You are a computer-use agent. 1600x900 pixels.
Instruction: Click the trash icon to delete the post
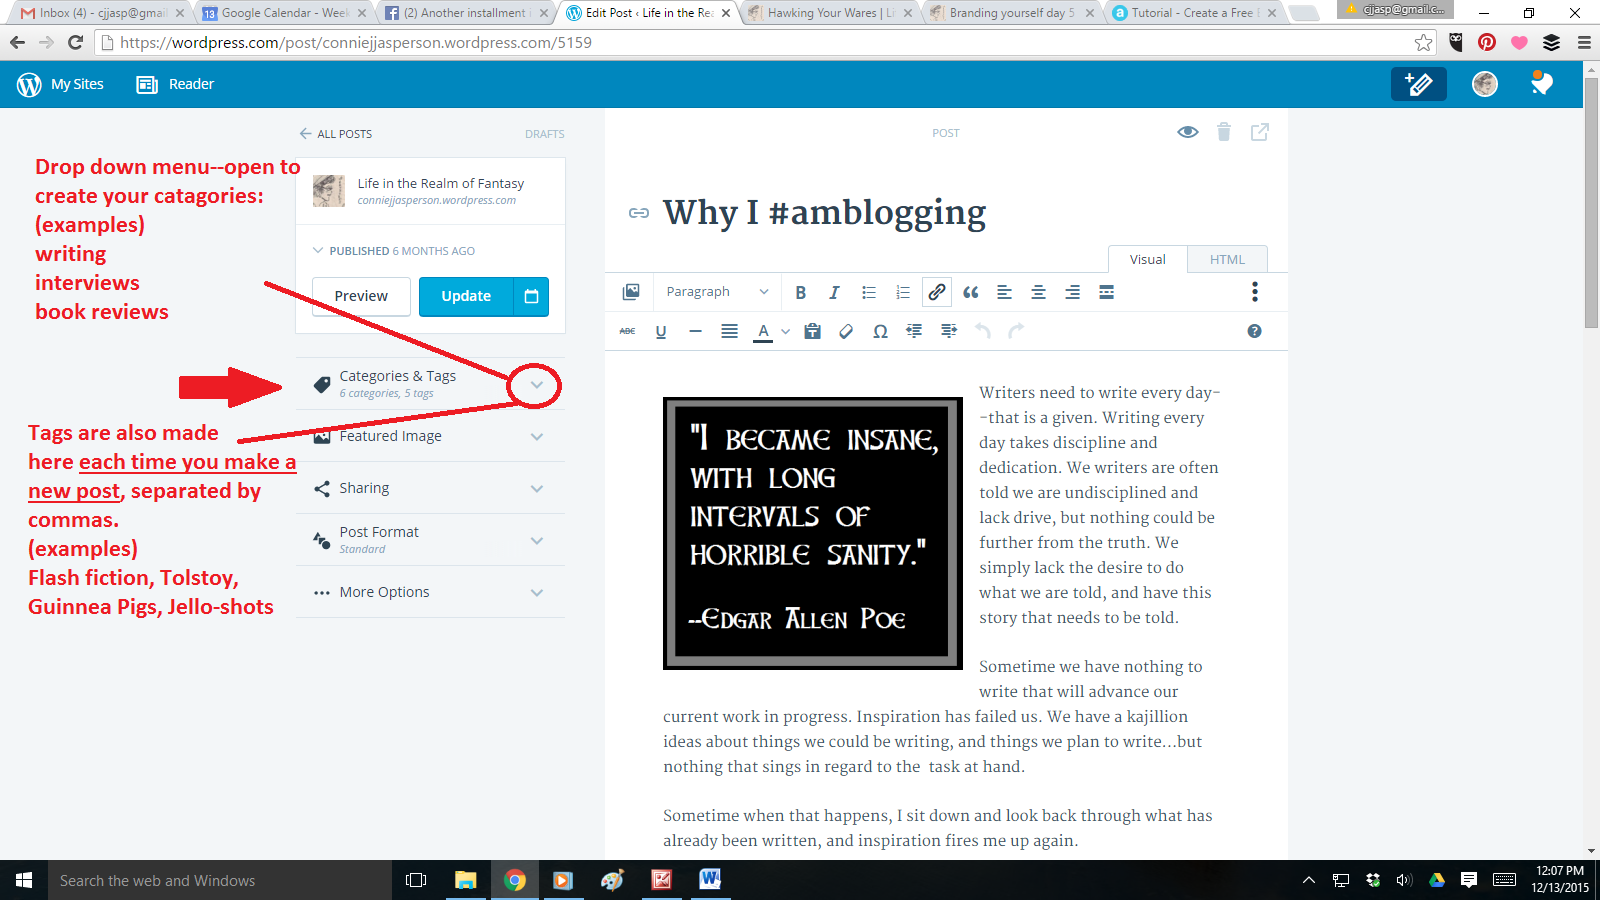[1223, 132]
